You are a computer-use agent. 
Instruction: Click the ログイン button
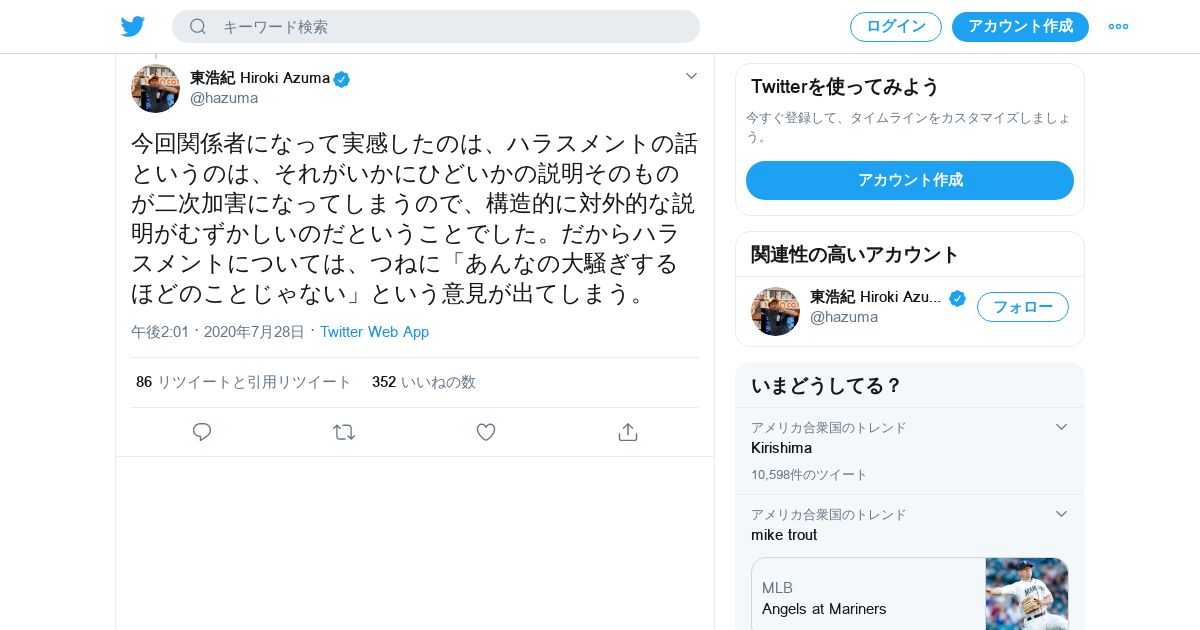pos(895,27)
